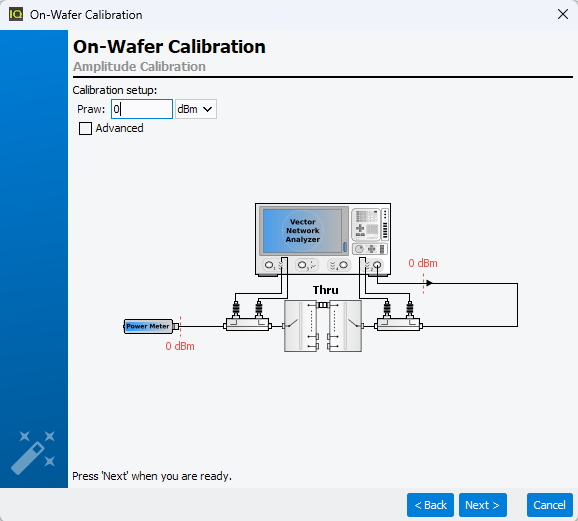Click the Praw value input field
Viewport: 578px width, 521px height.
click(x=142, y=109)
